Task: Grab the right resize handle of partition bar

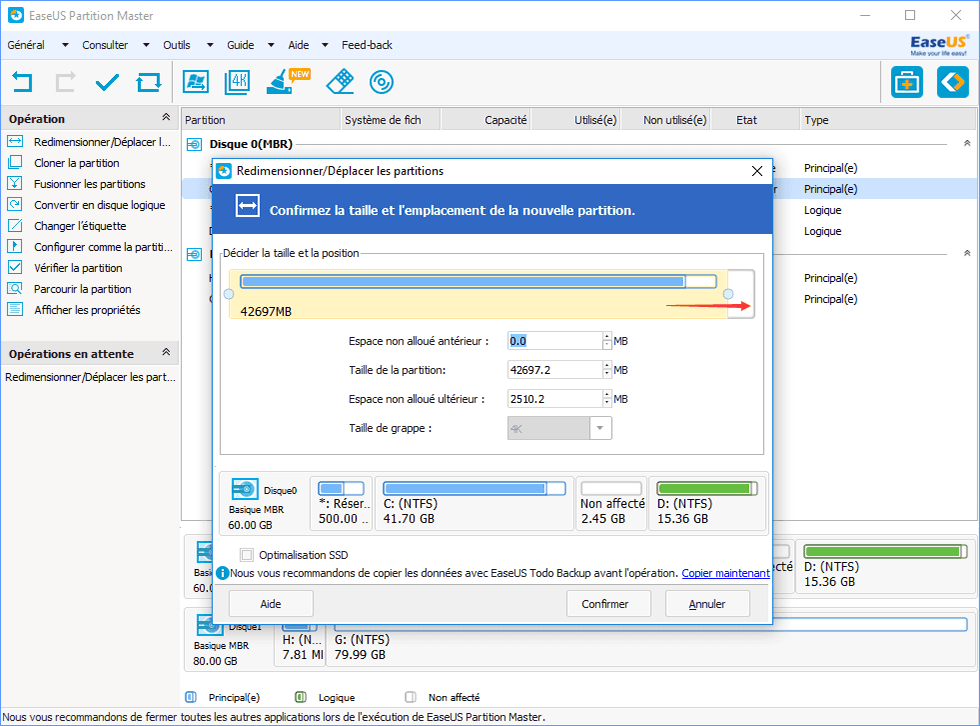Action: click(x=728, y=294)
